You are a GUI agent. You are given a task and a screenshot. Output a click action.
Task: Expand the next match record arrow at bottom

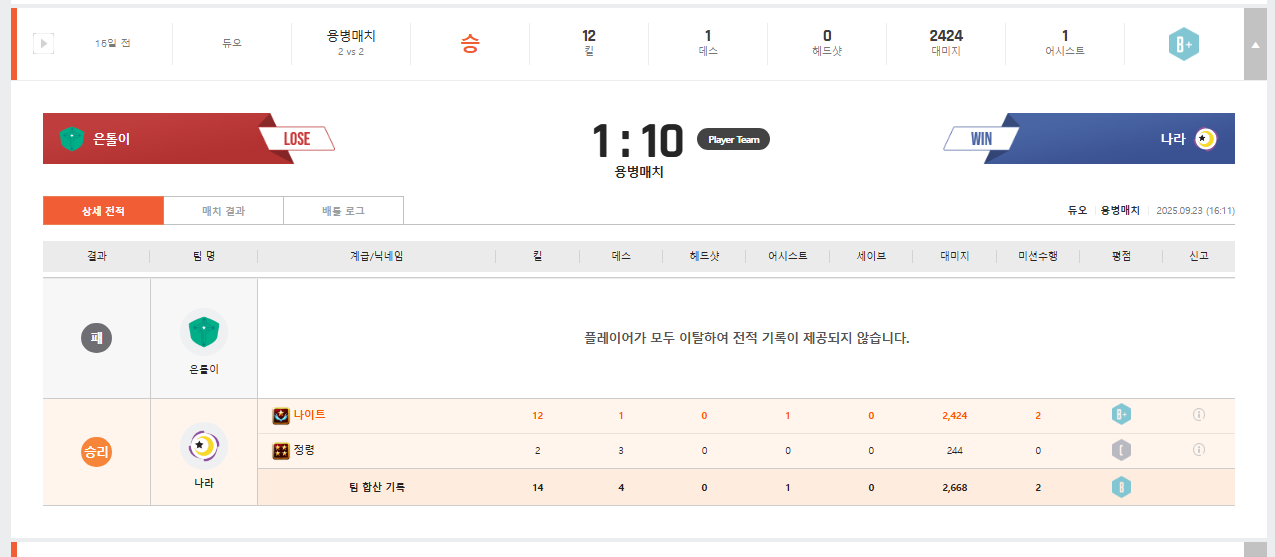1254,550
